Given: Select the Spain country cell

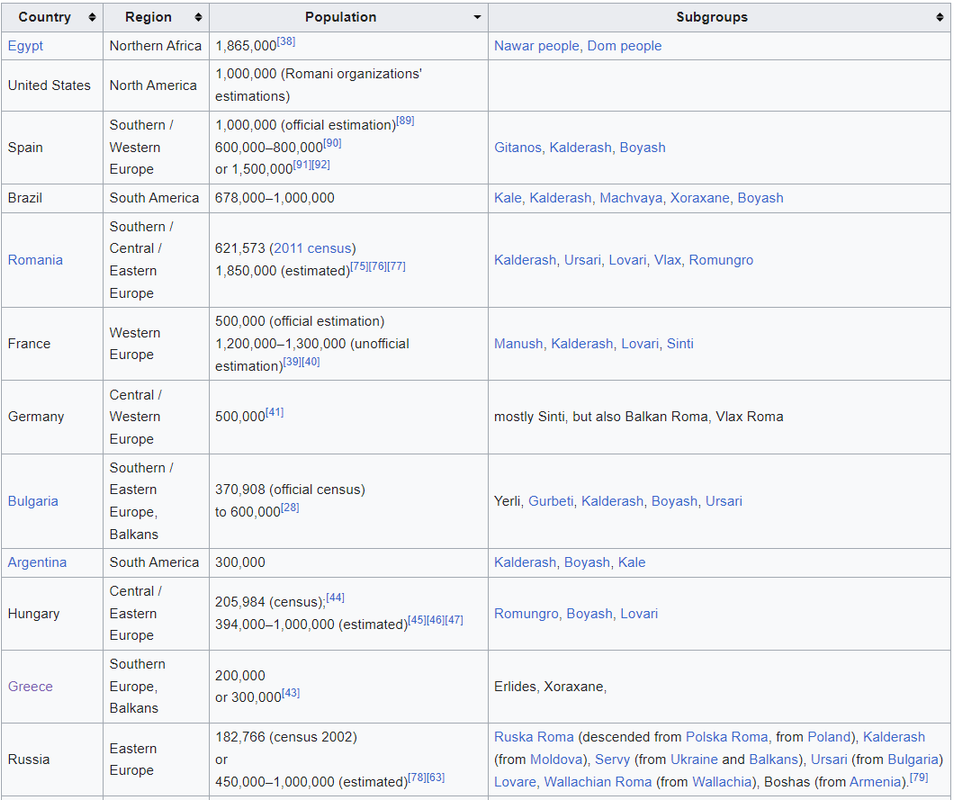Looking at the screenshot, I should click(x=52, y=147).
